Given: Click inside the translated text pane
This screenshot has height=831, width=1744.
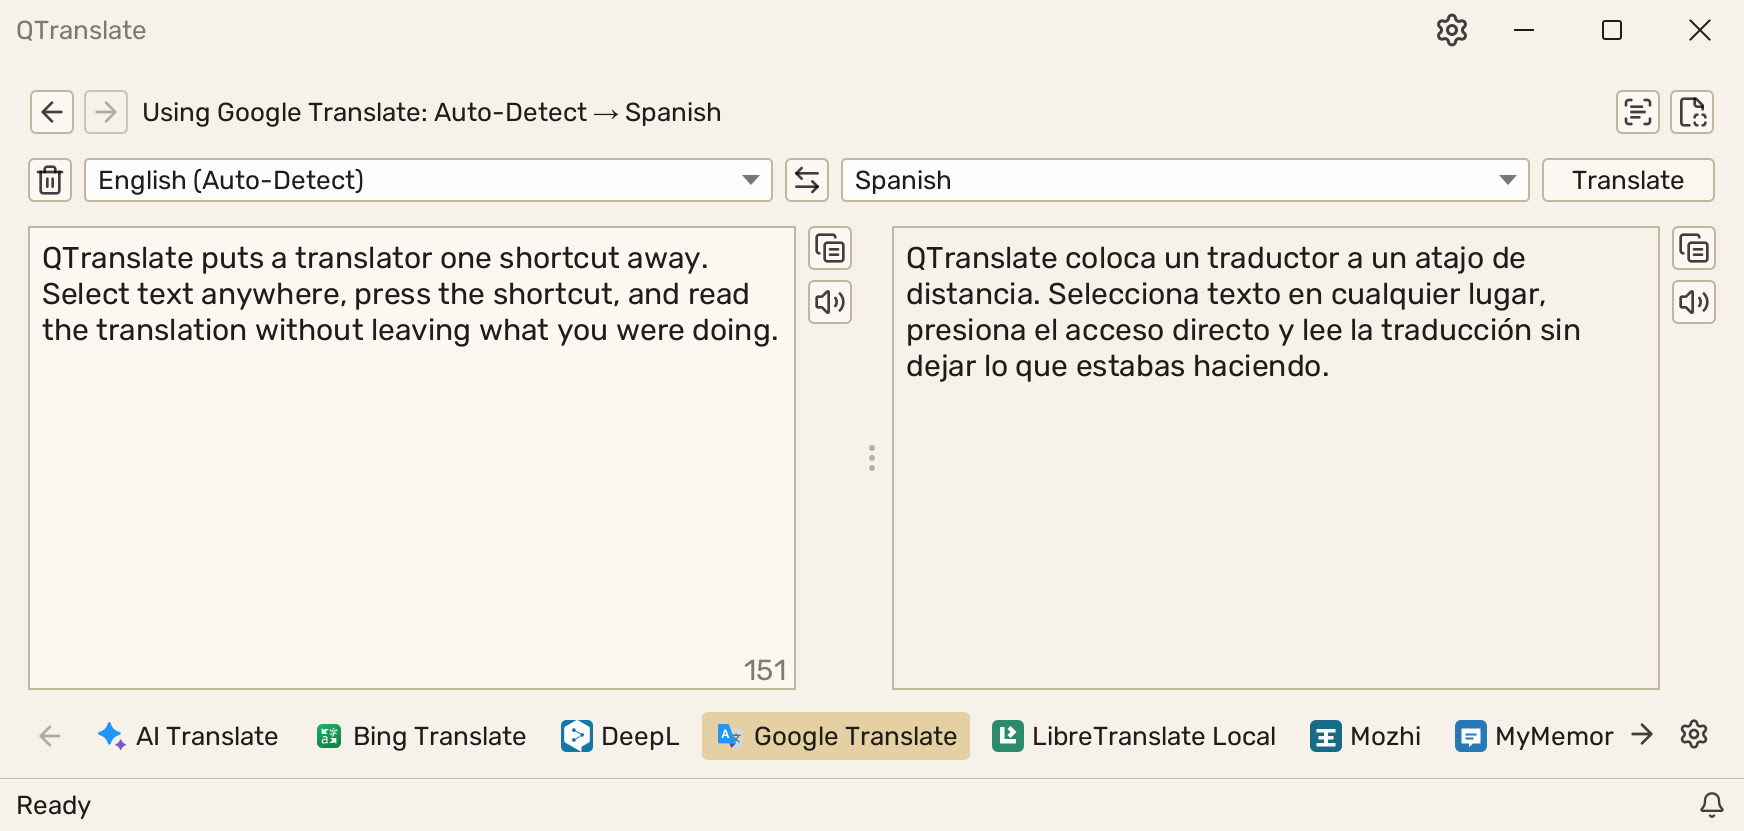Looking at the screenshot, I should 1276,458.
